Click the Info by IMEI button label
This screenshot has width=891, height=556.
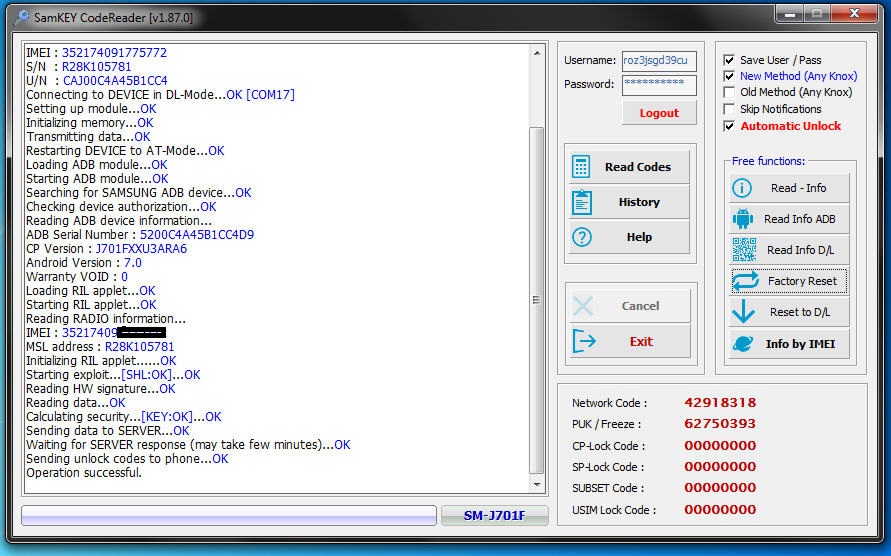tap(800, 344)
